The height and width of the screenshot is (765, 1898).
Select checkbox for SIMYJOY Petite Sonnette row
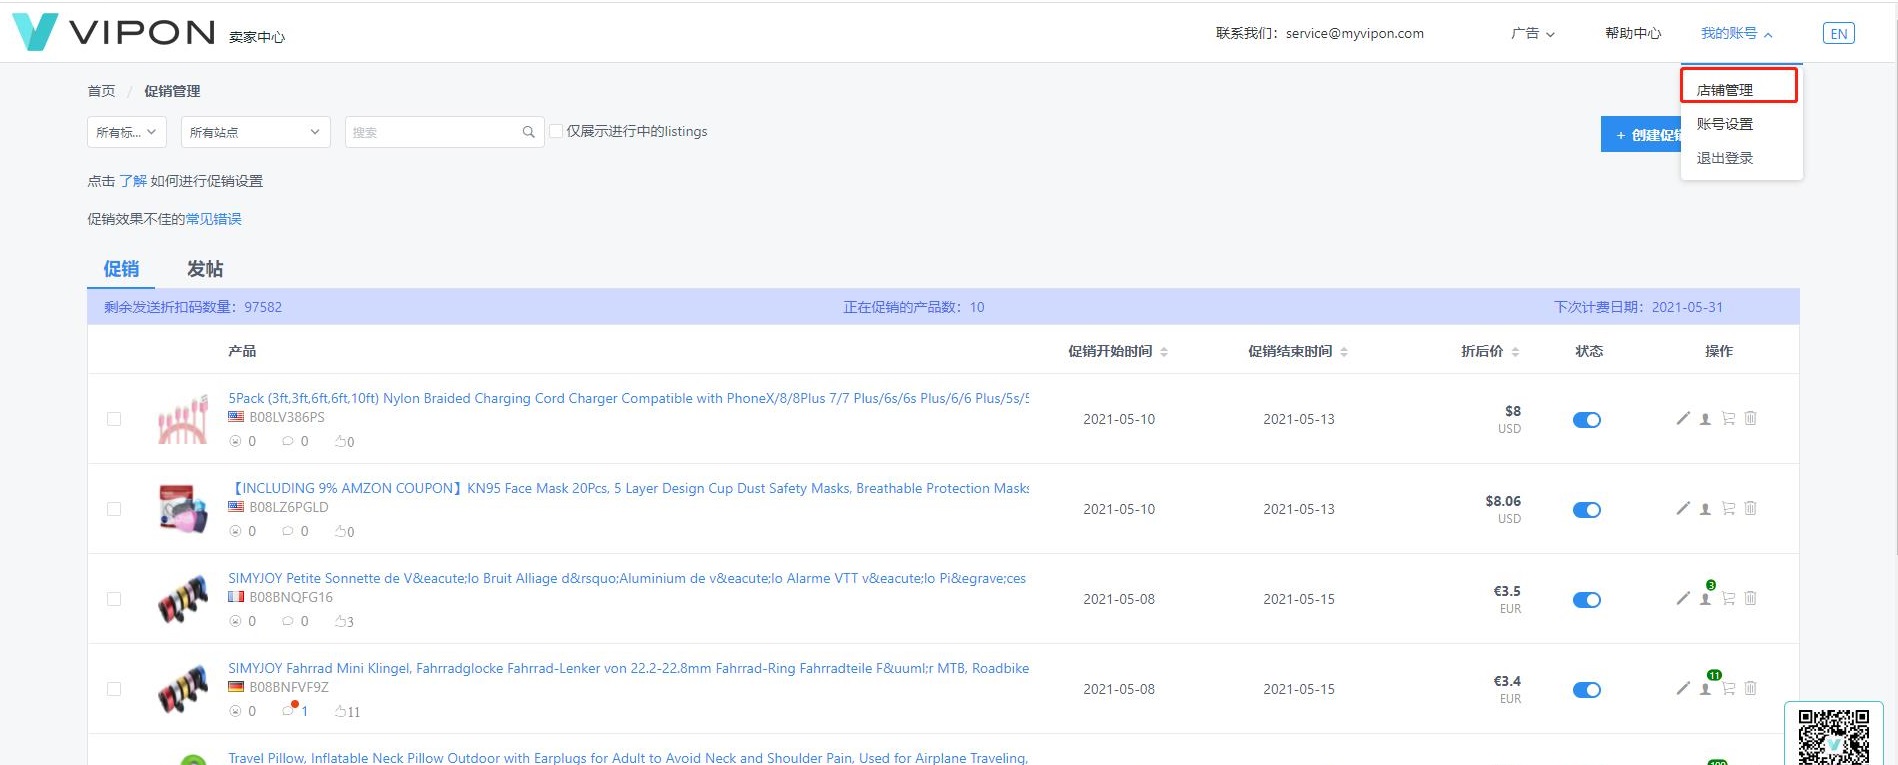[114, 599]
